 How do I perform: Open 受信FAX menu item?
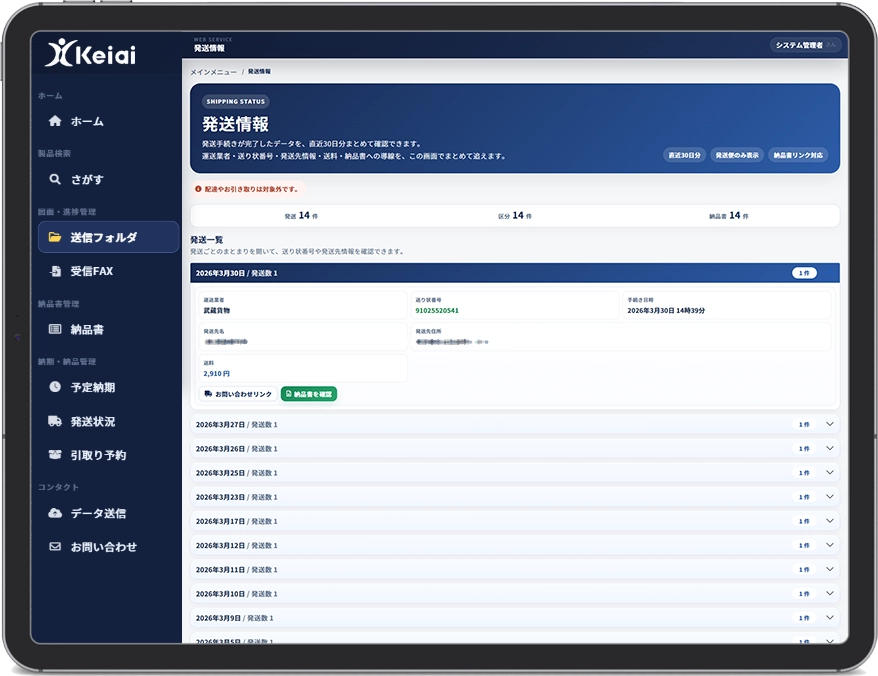point(109,271)
